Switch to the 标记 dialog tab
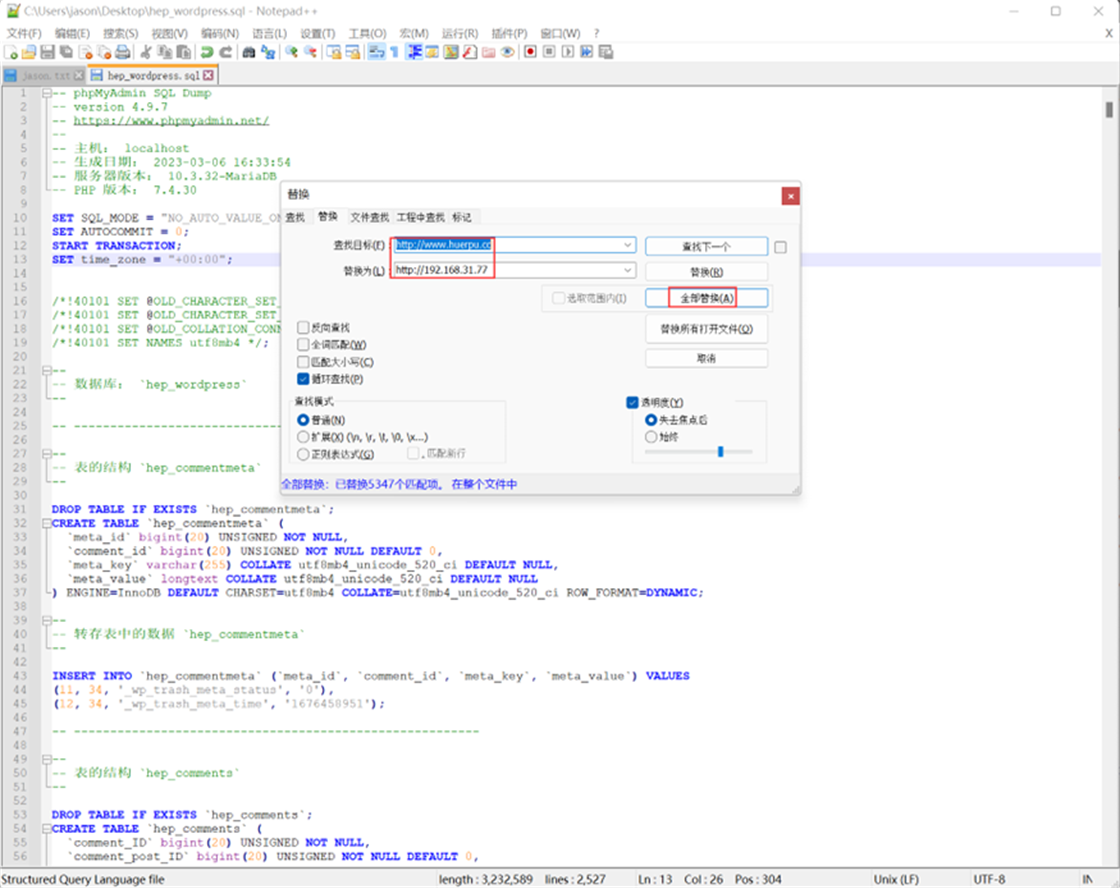 (x=461, y=217)
